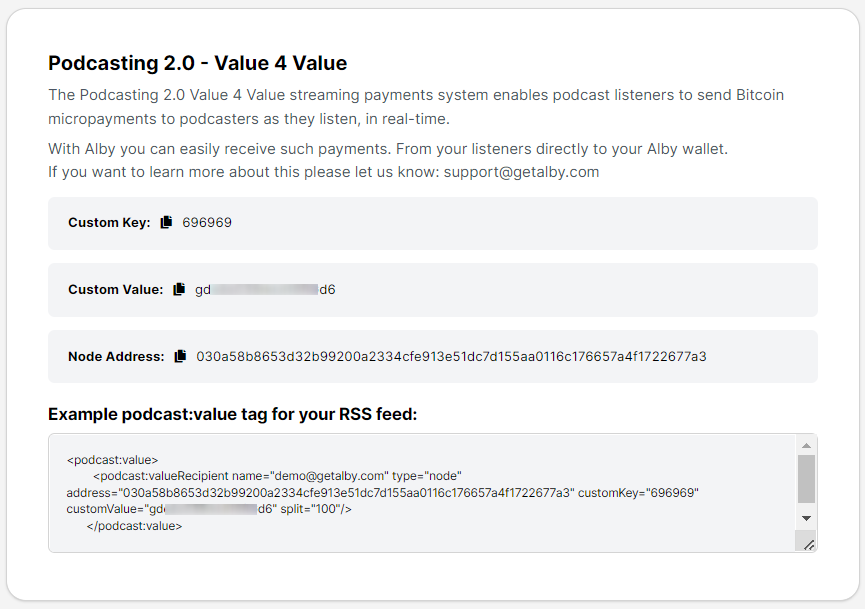Click the textarea resize handle corner

coord(808,544)
